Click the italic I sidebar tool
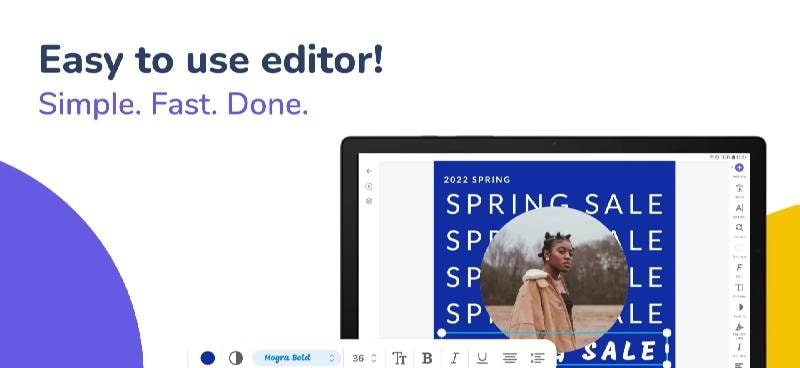The image size is (800, 368). tap(739, 347)
